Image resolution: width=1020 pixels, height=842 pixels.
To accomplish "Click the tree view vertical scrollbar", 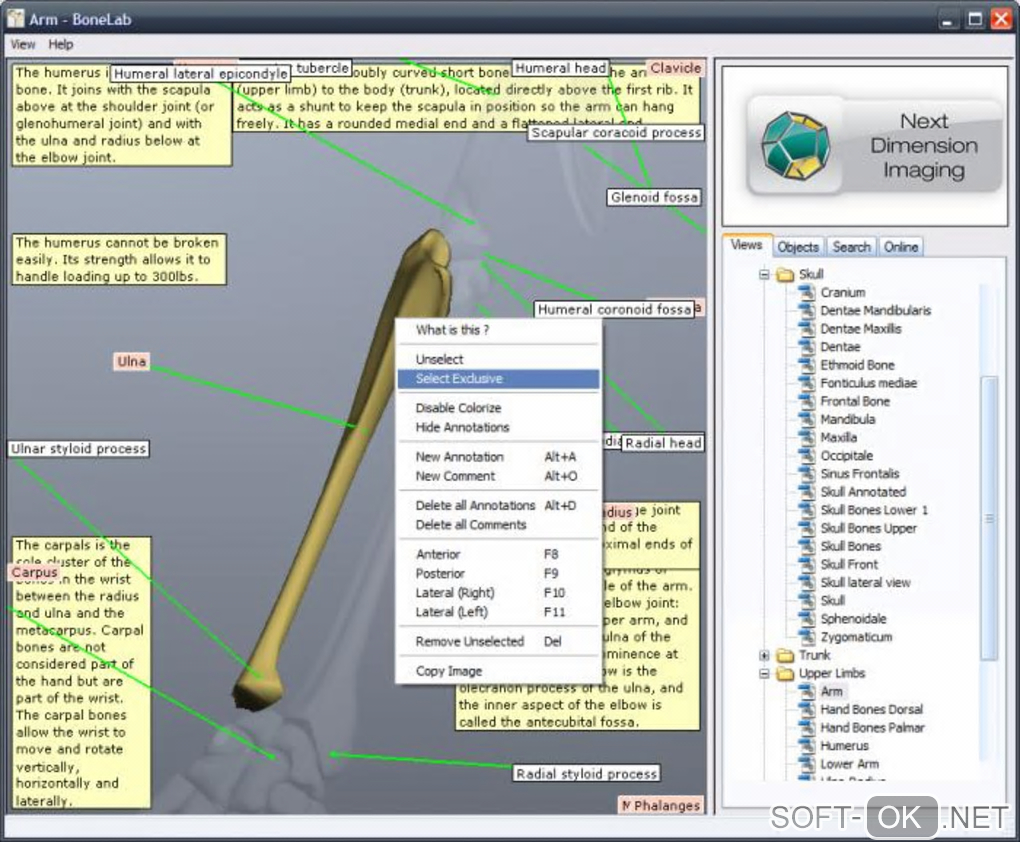I will pos(989,518).
